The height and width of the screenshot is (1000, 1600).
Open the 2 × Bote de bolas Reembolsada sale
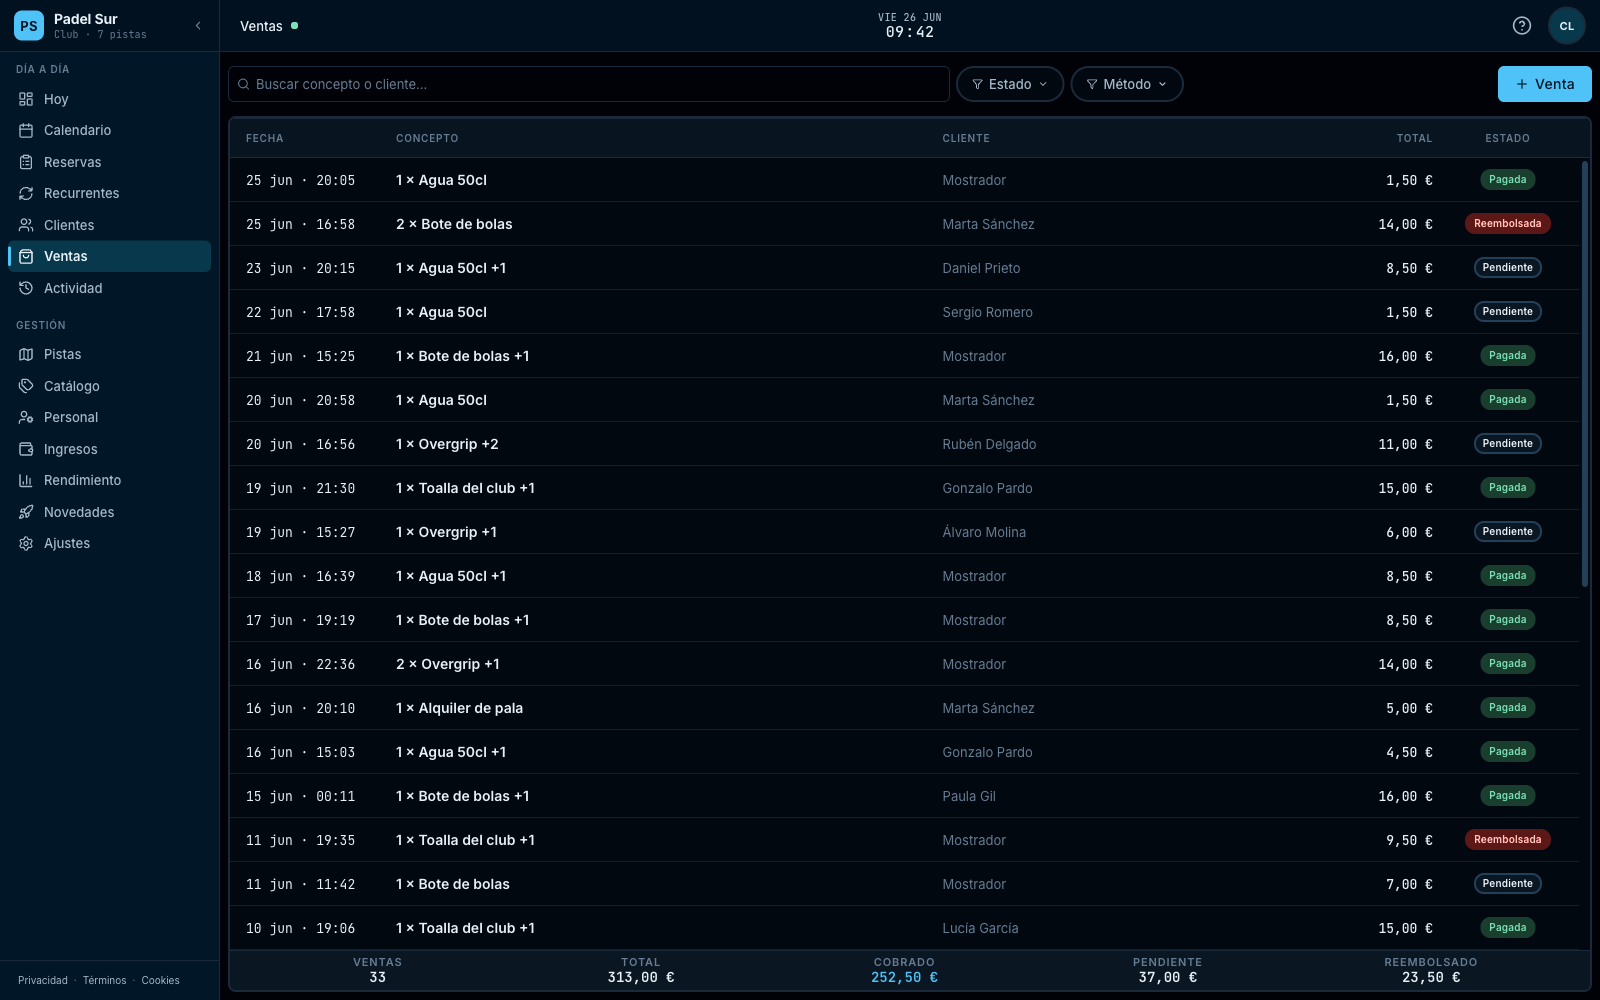pyautogui.click(x=904, y=224)
